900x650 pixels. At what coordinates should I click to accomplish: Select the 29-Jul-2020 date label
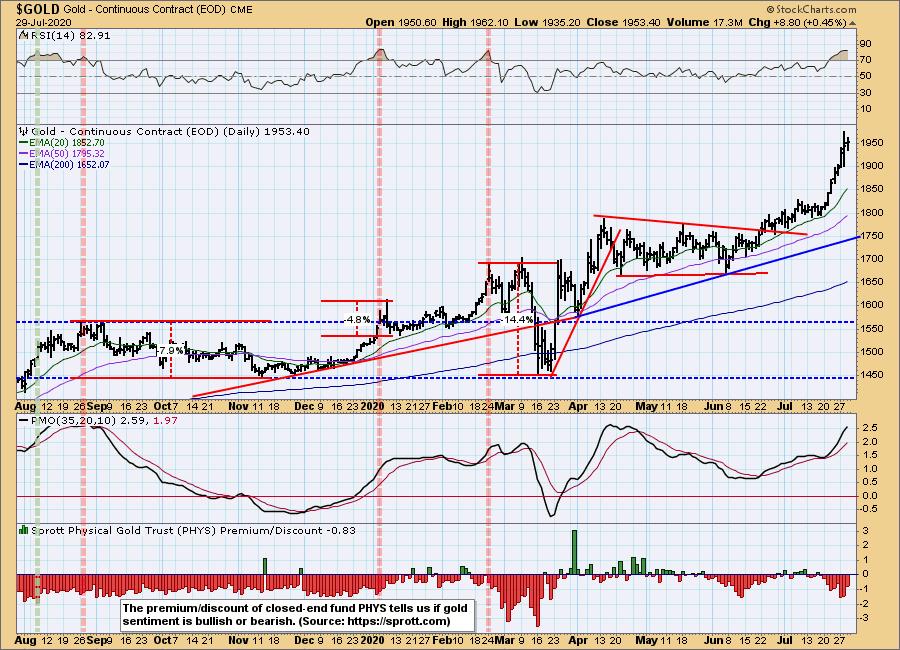[x=44, y=22]
